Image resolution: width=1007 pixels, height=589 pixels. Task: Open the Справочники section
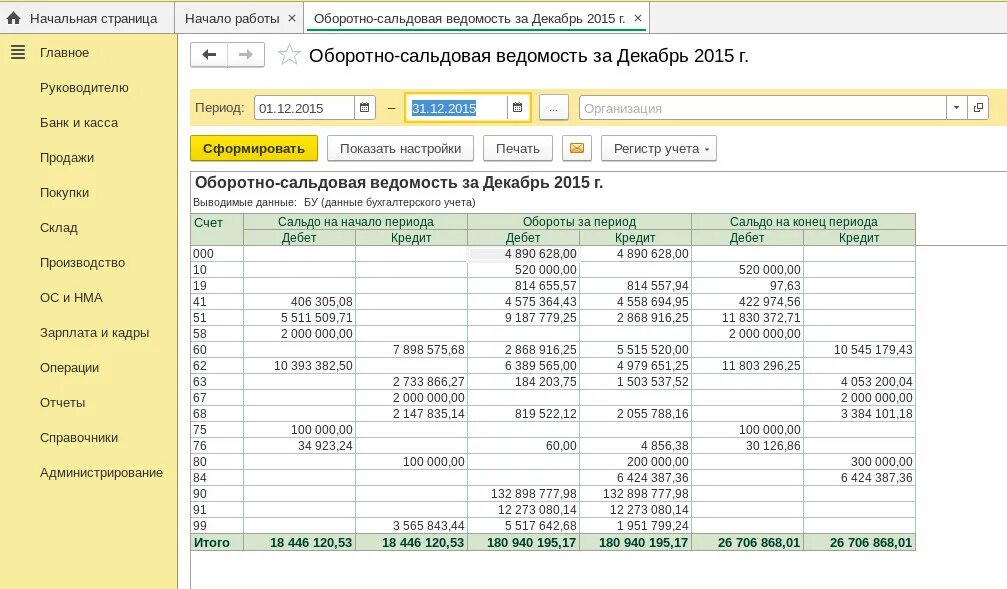pos(79,437)
